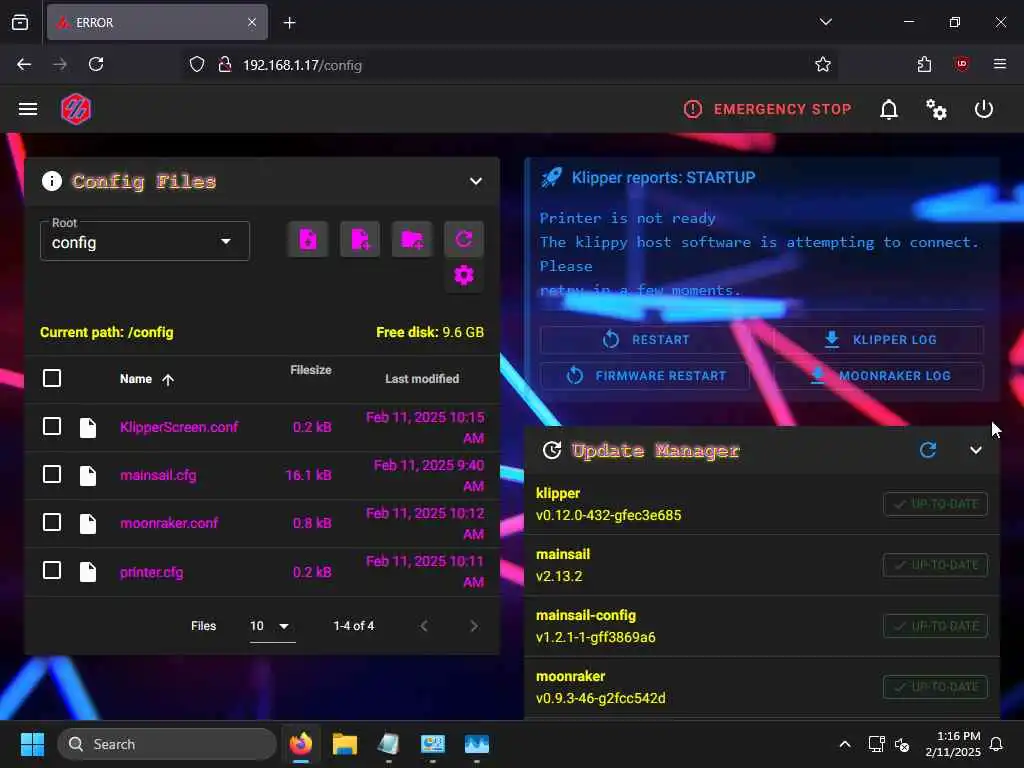The height and width of the screenshot is (768, 1024).
Task: Click the klipper version v0.12.0-432-gfec3e685
Action: (x=609, y=515)
